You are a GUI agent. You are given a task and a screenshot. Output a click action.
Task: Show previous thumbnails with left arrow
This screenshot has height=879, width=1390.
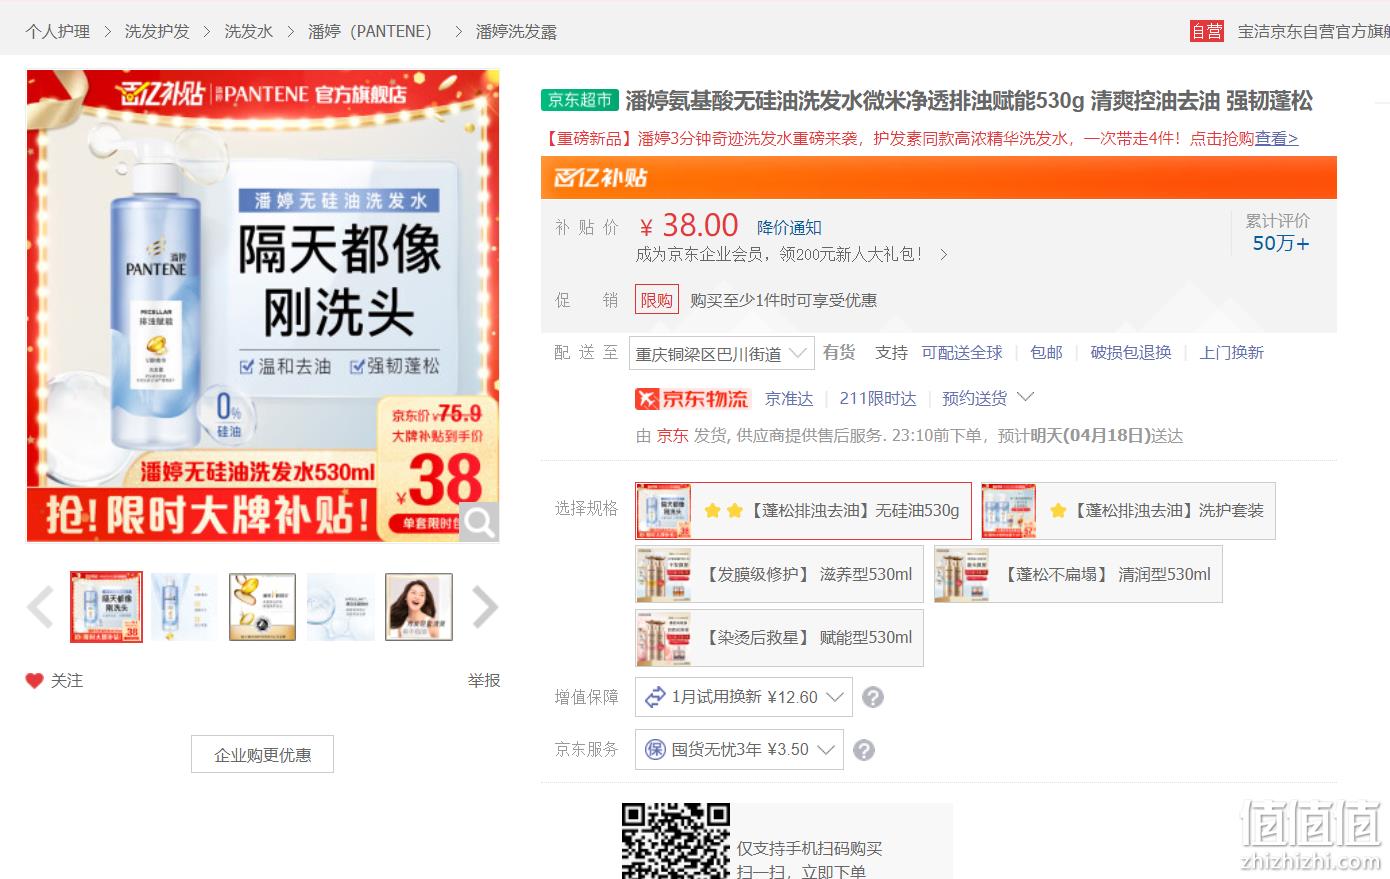[x=40, y=607]
